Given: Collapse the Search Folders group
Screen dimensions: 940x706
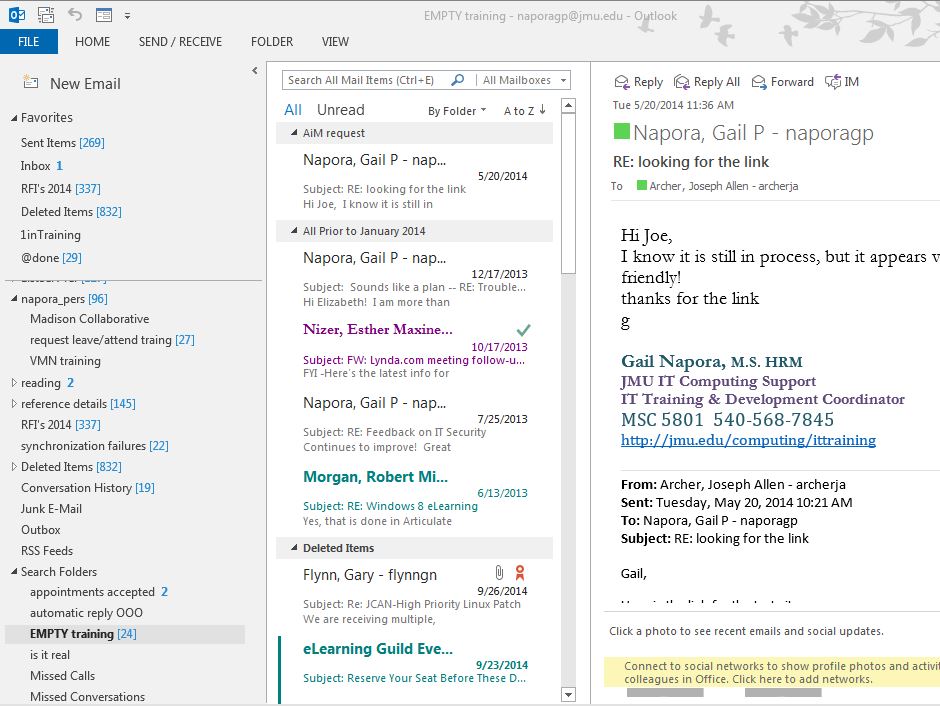Looking at the screenshot, I should pos(14,571).
